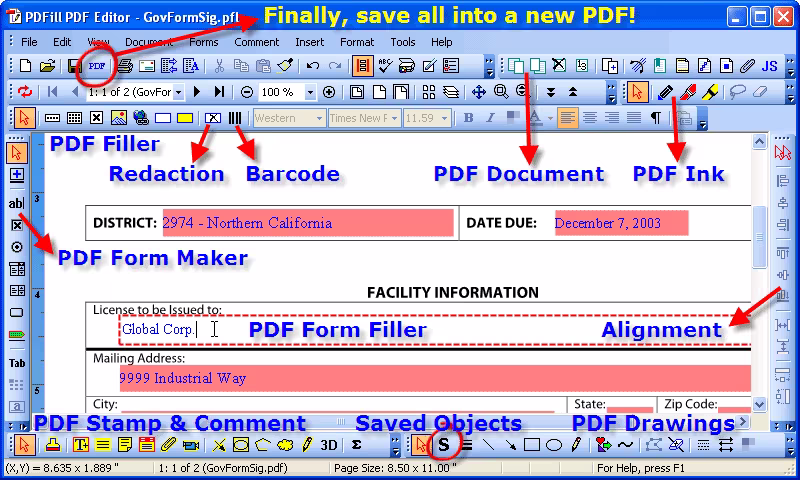Open the Western script dropdown
The image size is (800, 480).
(x=319, y=118)
